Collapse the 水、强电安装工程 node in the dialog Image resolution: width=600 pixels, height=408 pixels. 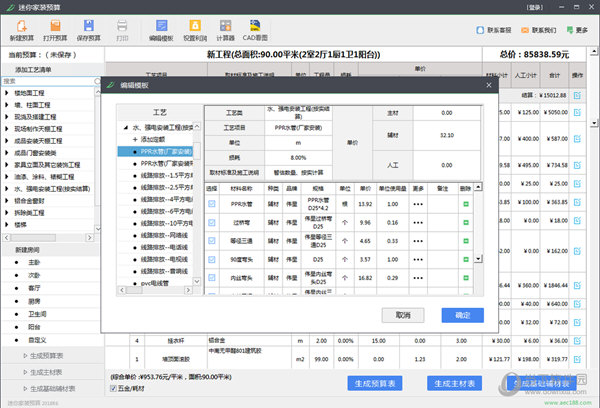tap(126, 127)
